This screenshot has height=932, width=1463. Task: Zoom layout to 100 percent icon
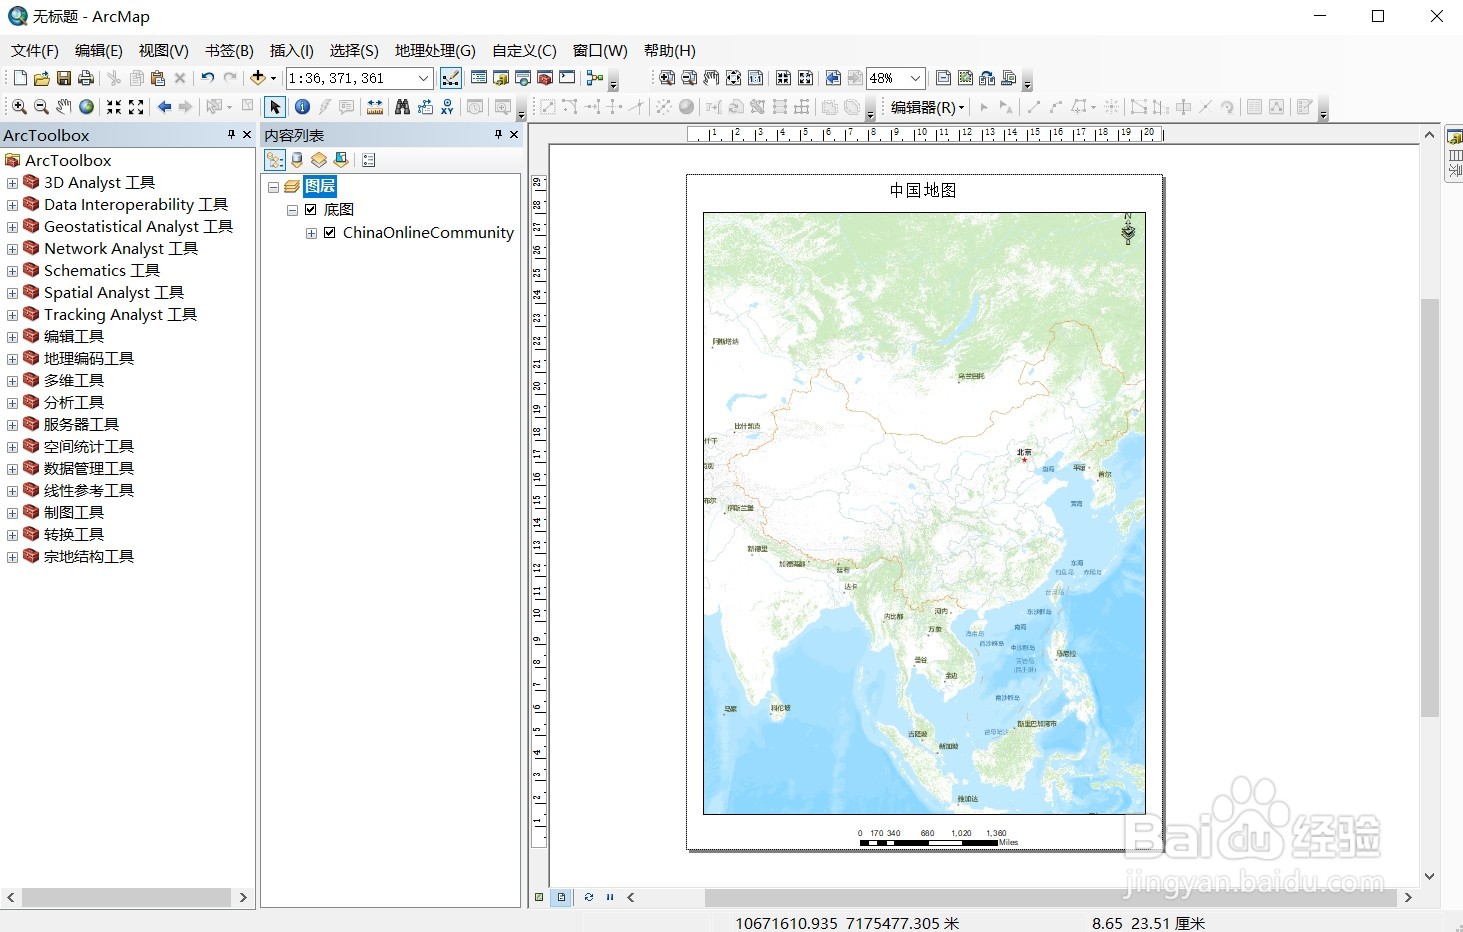755,78
